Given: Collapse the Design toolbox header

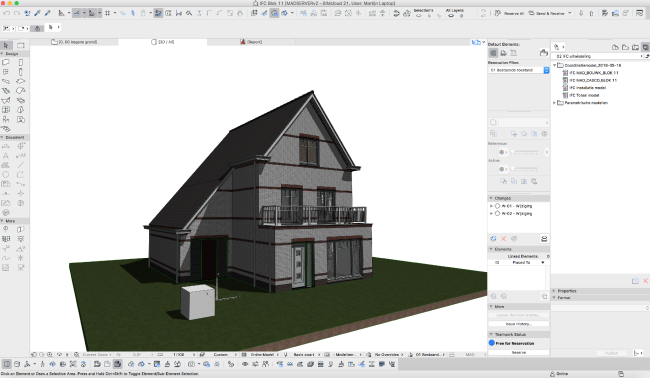Looking at the screenshot, I should [x=2, y=54].
